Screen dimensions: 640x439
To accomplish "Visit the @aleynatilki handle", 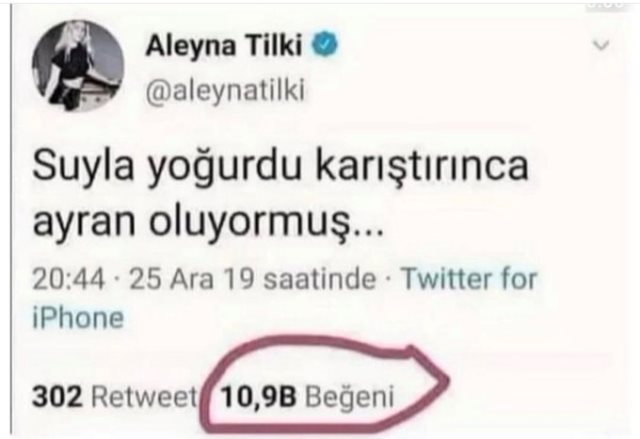I will [x=225, y=90].
